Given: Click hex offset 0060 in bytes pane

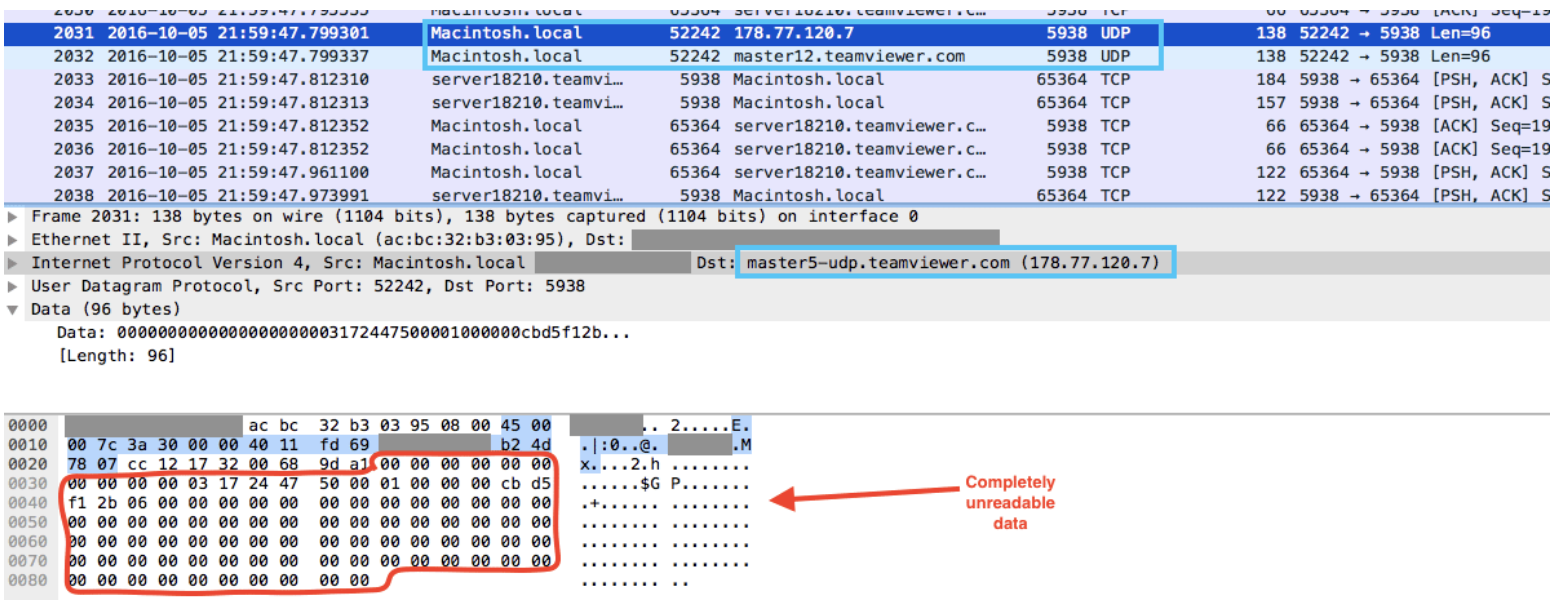Looking at the screenshot, I should (28, 541).
